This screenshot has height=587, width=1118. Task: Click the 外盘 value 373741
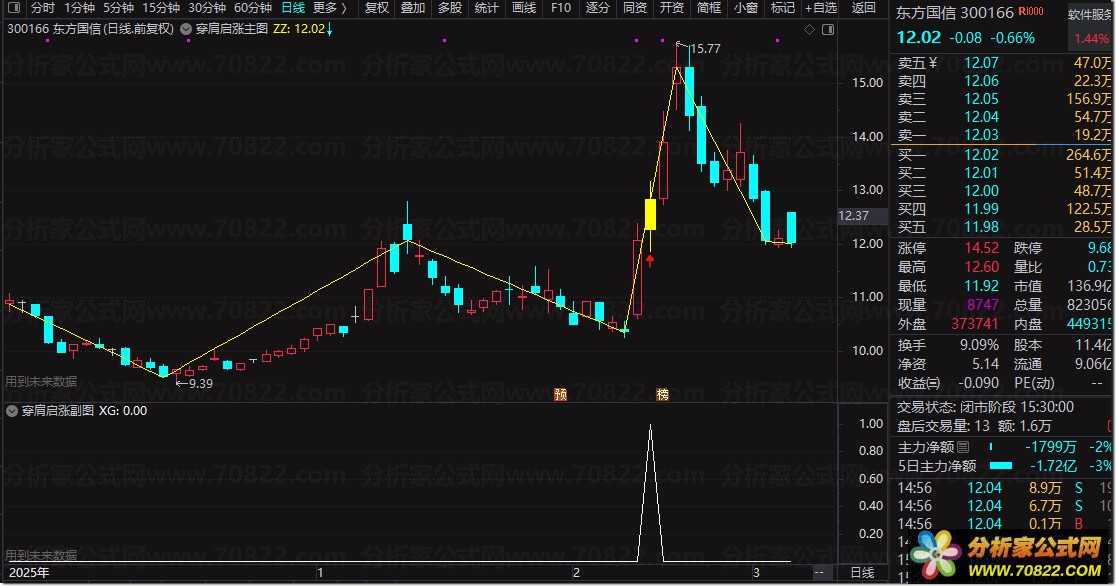click(x=975, y=324)
